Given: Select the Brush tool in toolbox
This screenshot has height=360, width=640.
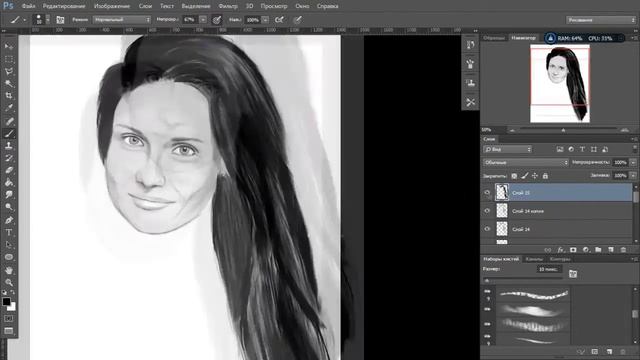Looking at the screenshot, I should (x=9, y=133).
